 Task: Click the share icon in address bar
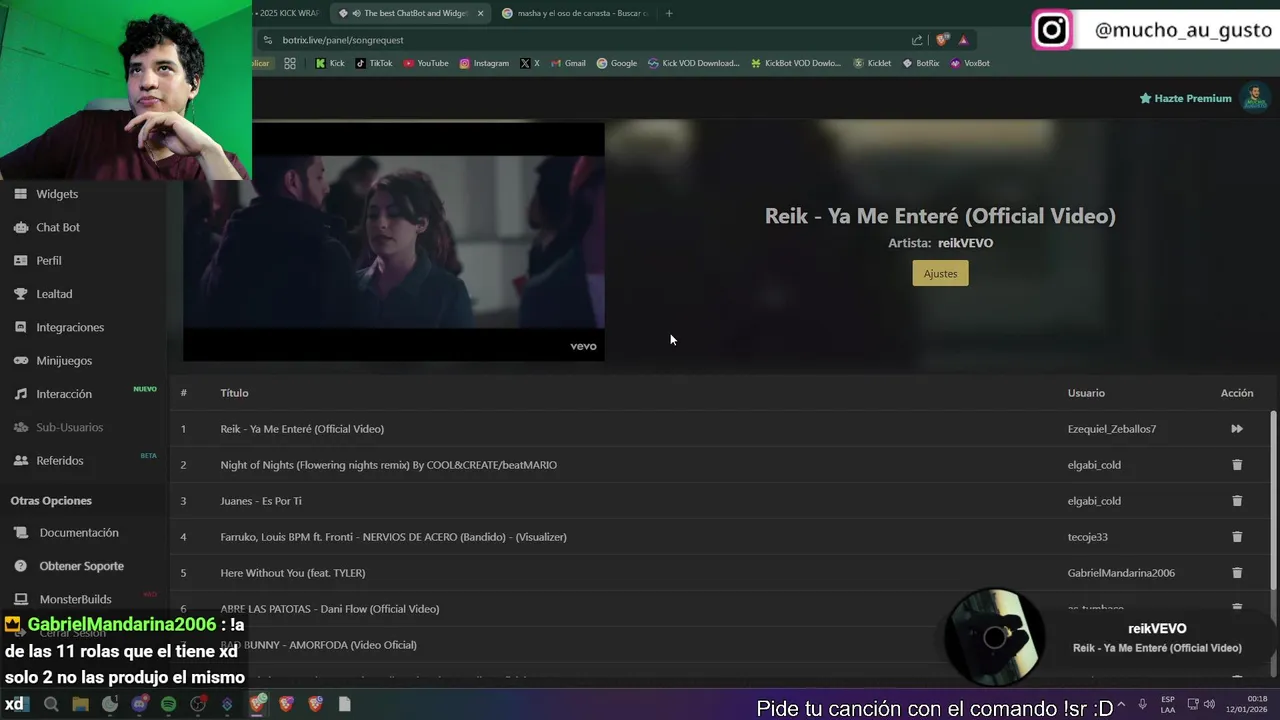pos(917,40)
